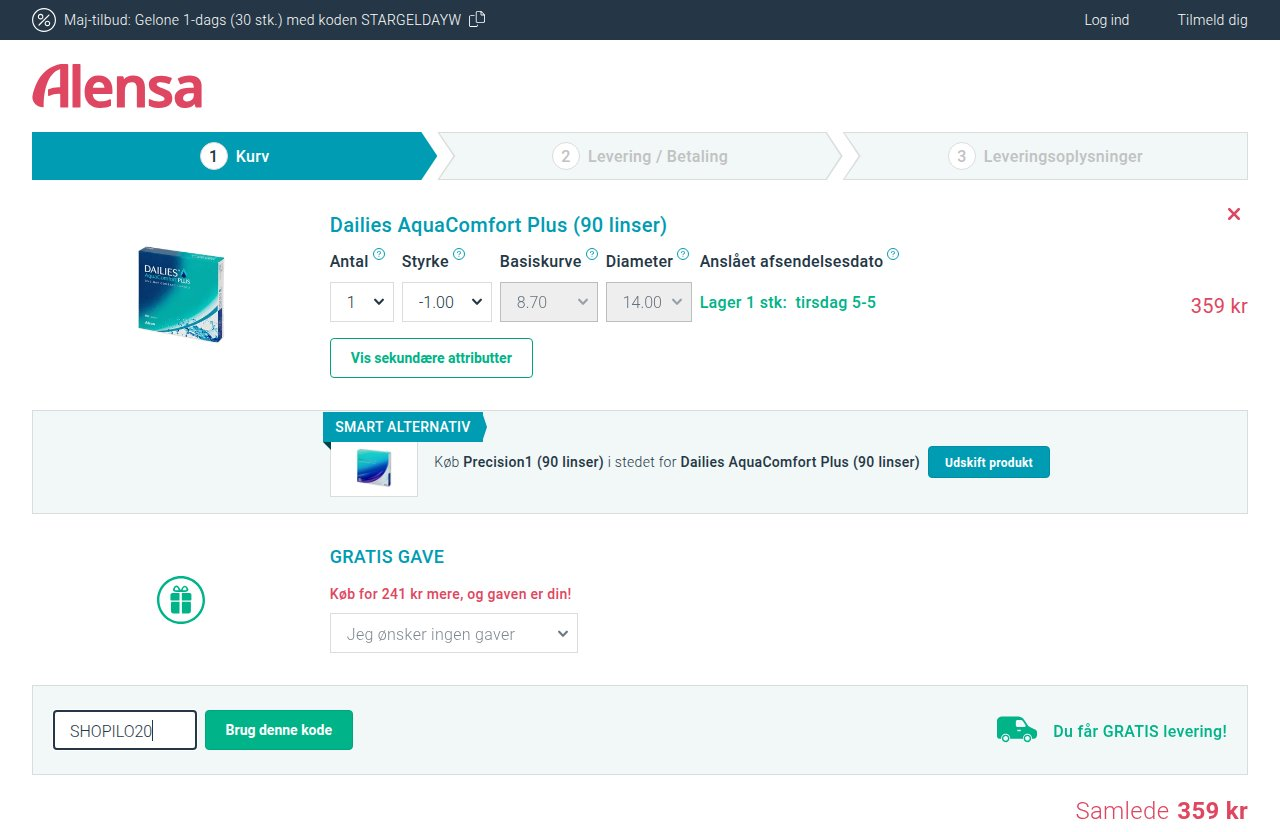Open Dailies AquaComfort Plus (90 linser) title link
Screen dimensions: 1280x832
[498, 225]
